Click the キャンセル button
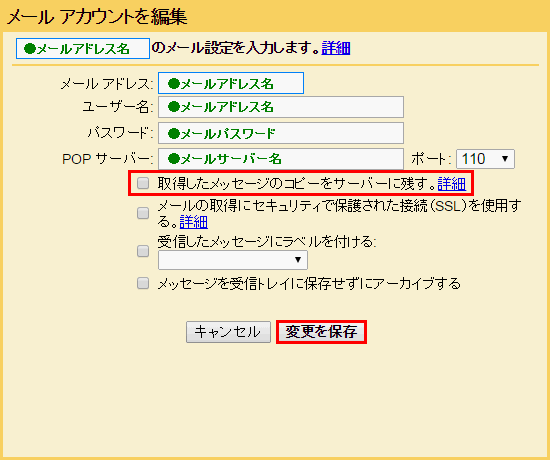The width and height of the screenshot is (550, 460). click(228, 332)
